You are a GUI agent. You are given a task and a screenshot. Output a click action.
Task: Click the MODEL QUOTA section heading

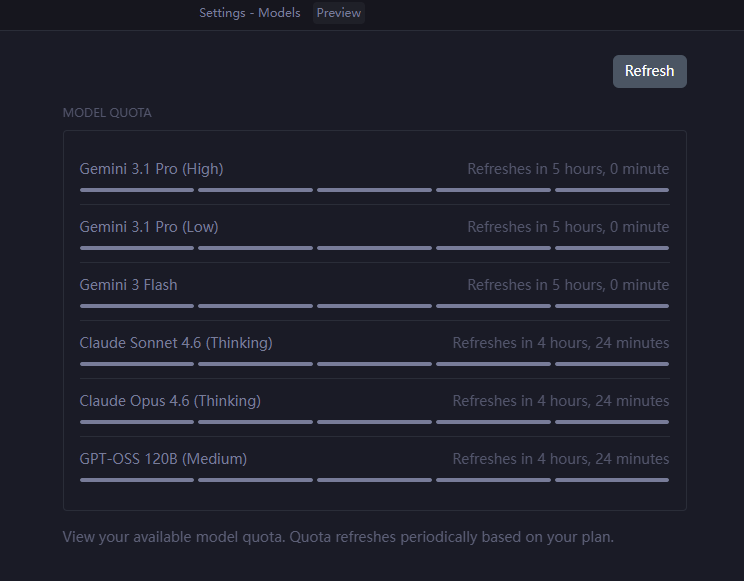[107, 113]
